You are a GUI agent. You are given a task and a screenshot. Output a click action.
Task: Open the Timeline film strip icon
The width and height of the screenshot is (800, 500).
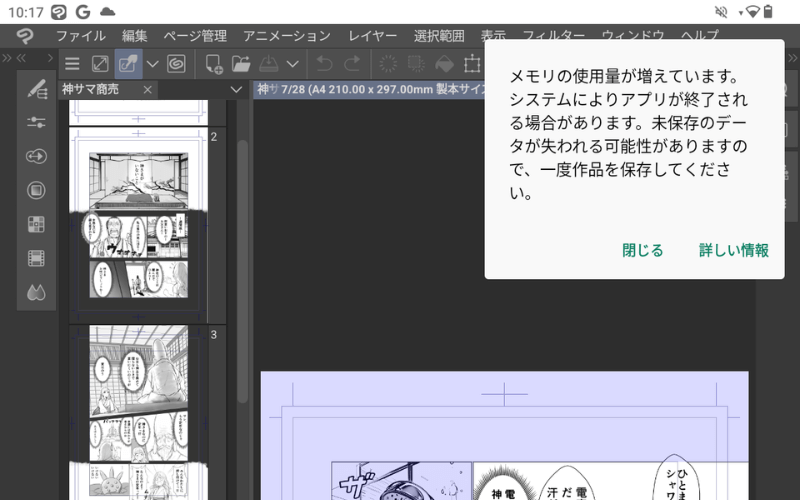point(36,258)
